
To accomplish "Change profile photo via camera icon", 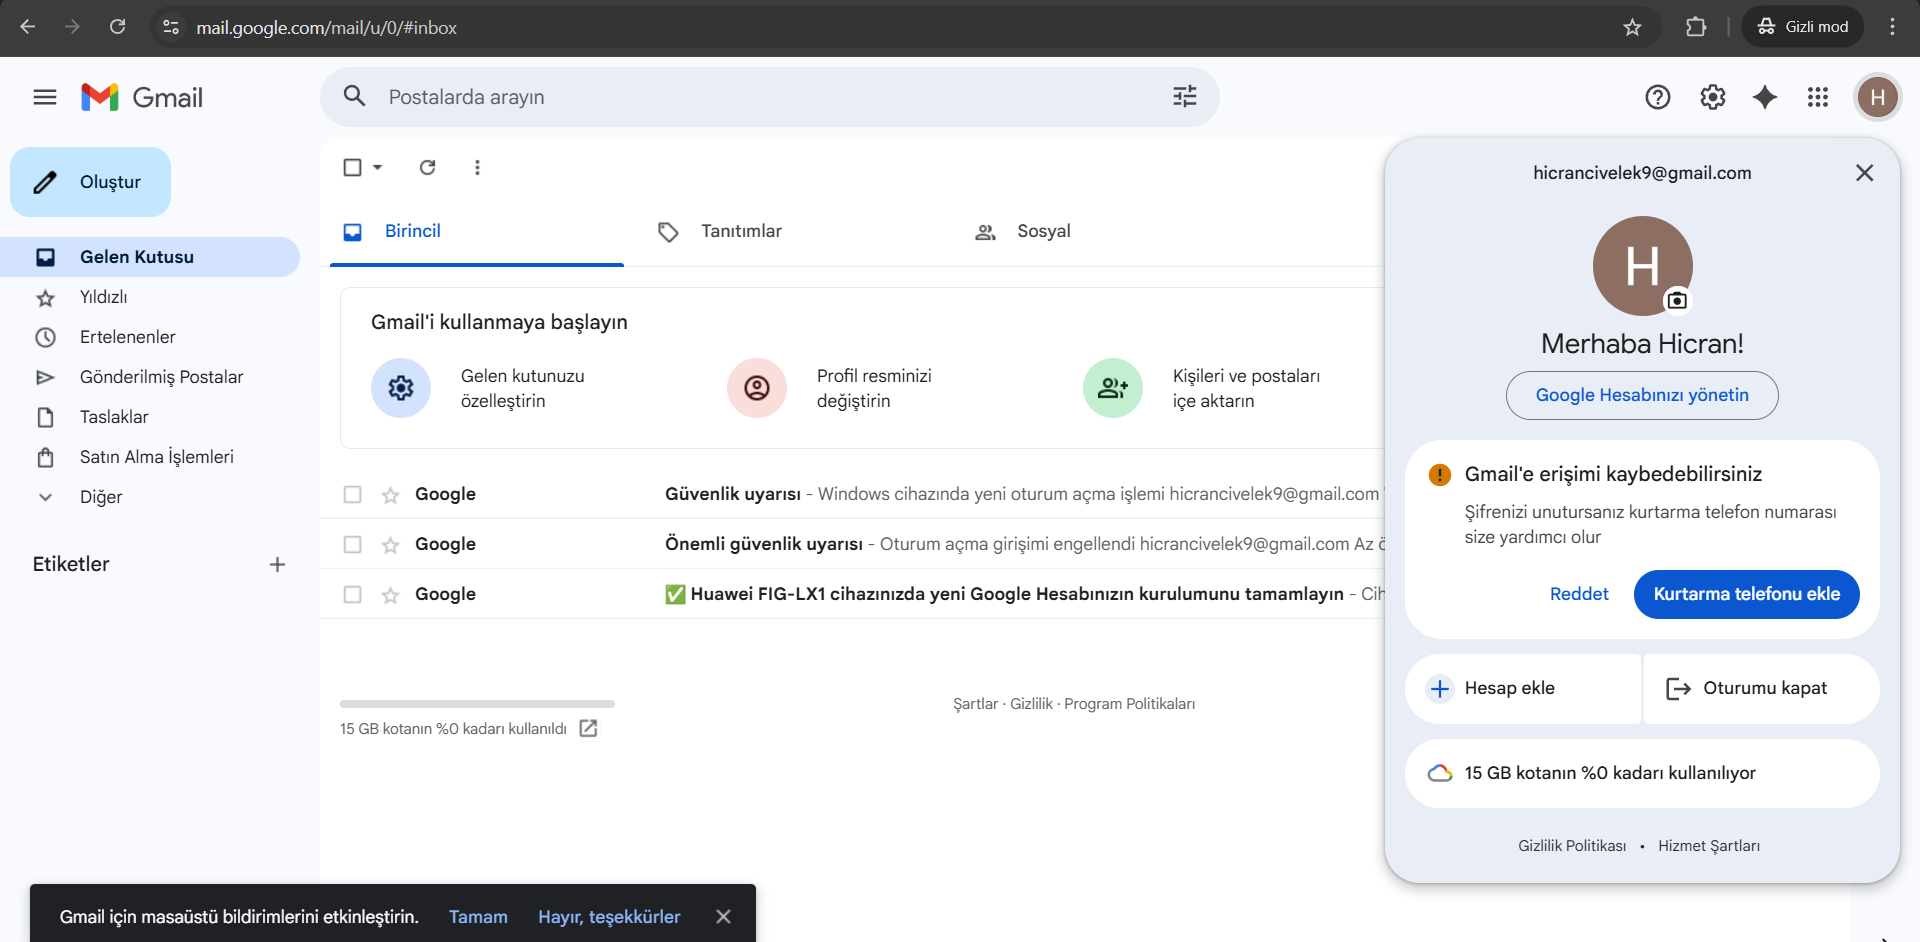I will [1677, 300].
